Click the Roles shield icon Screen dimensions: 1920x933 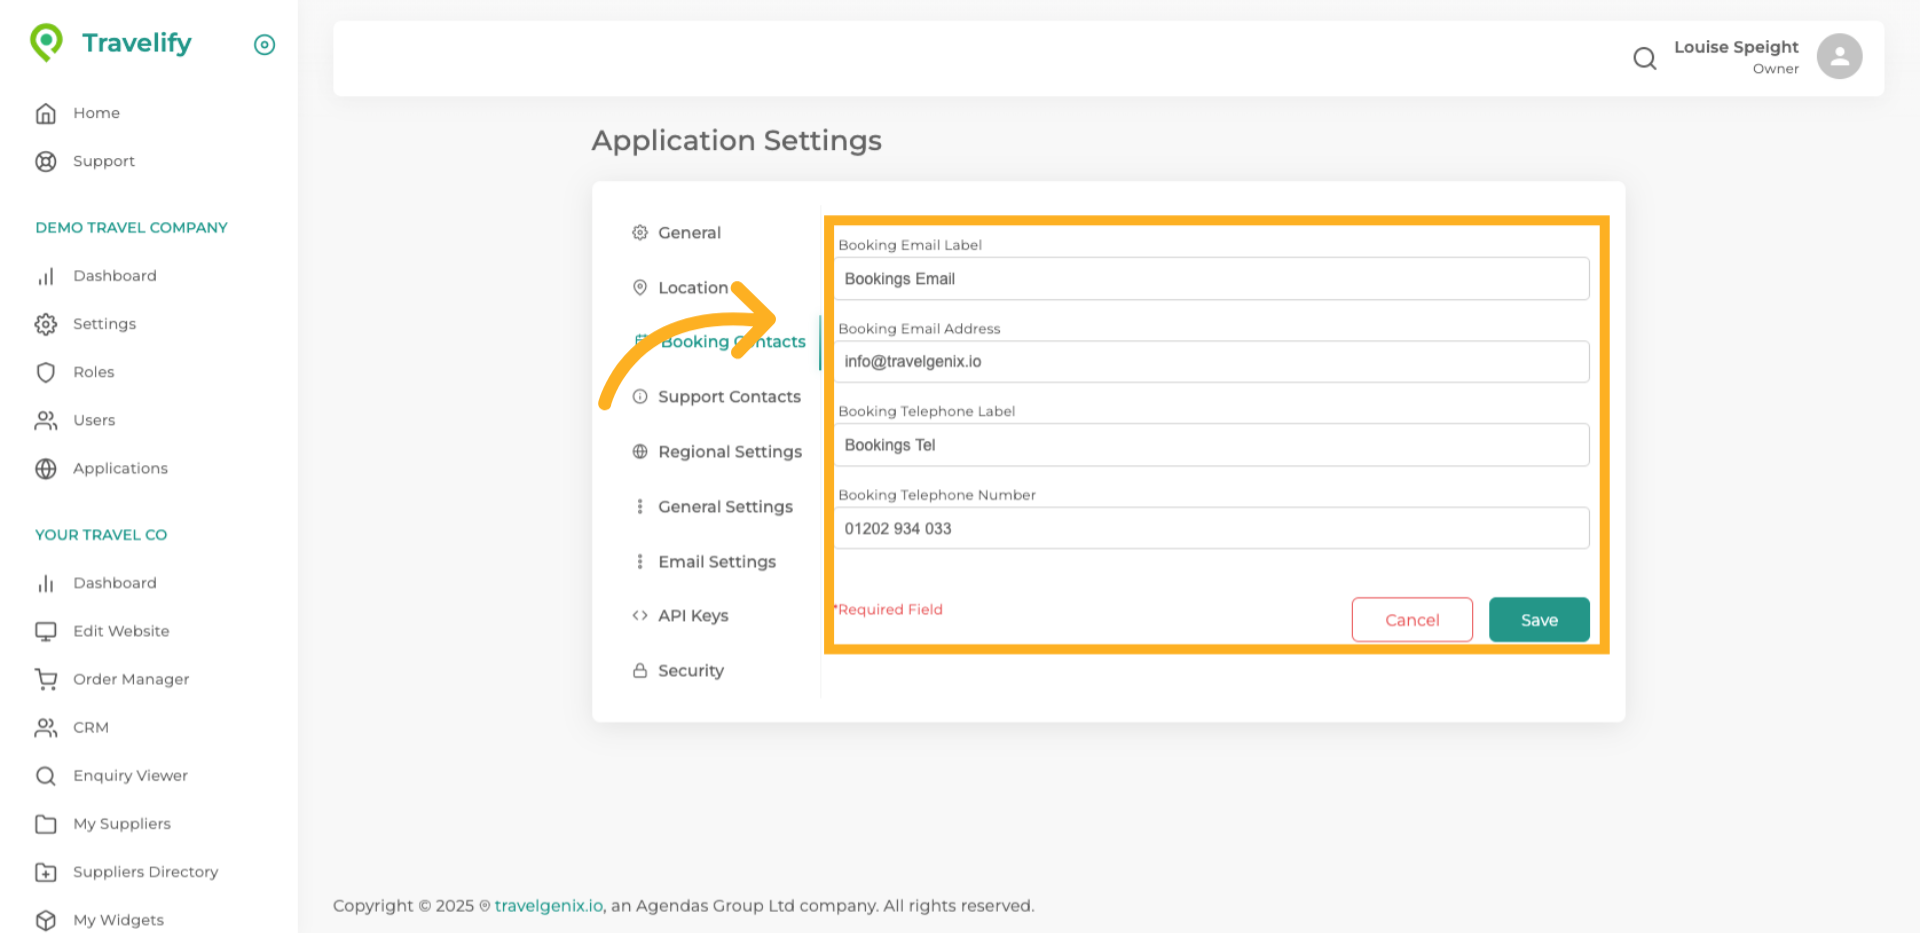[46, 373]
